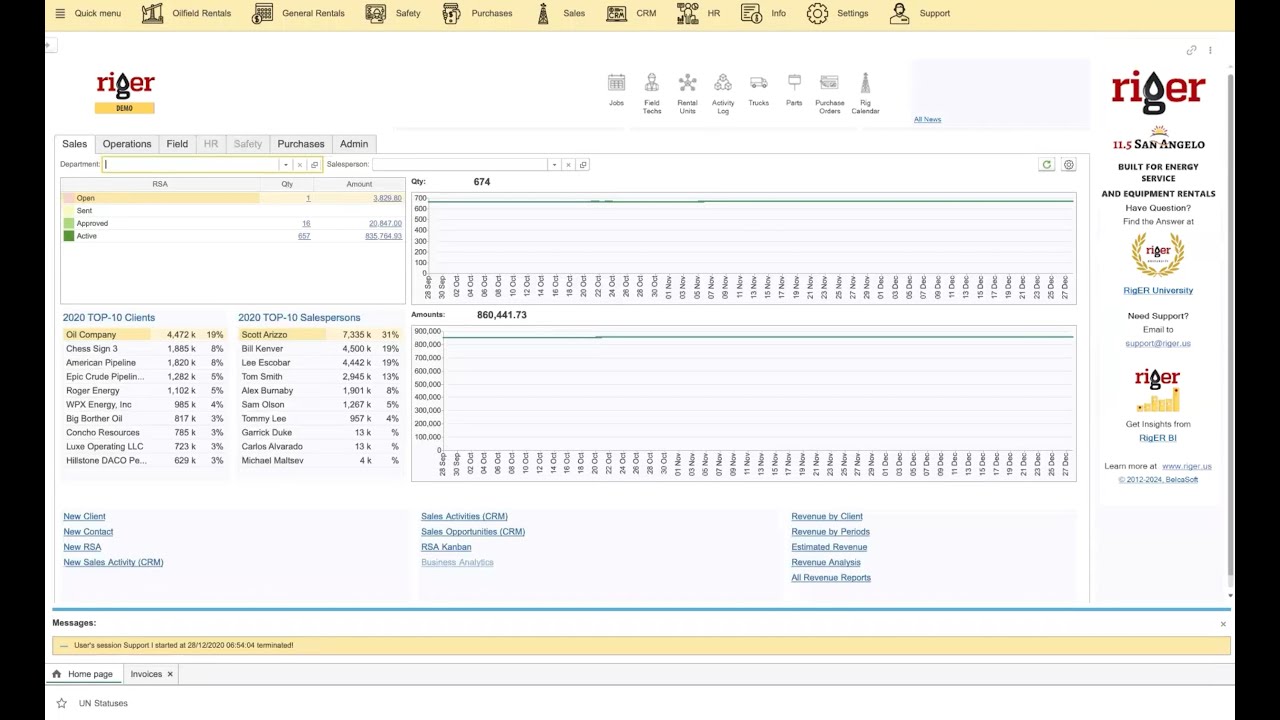Screen dimensions: 1280x720
Task: Open the Sales top menu
Action: pyautogui.click(x=560, y=13)
